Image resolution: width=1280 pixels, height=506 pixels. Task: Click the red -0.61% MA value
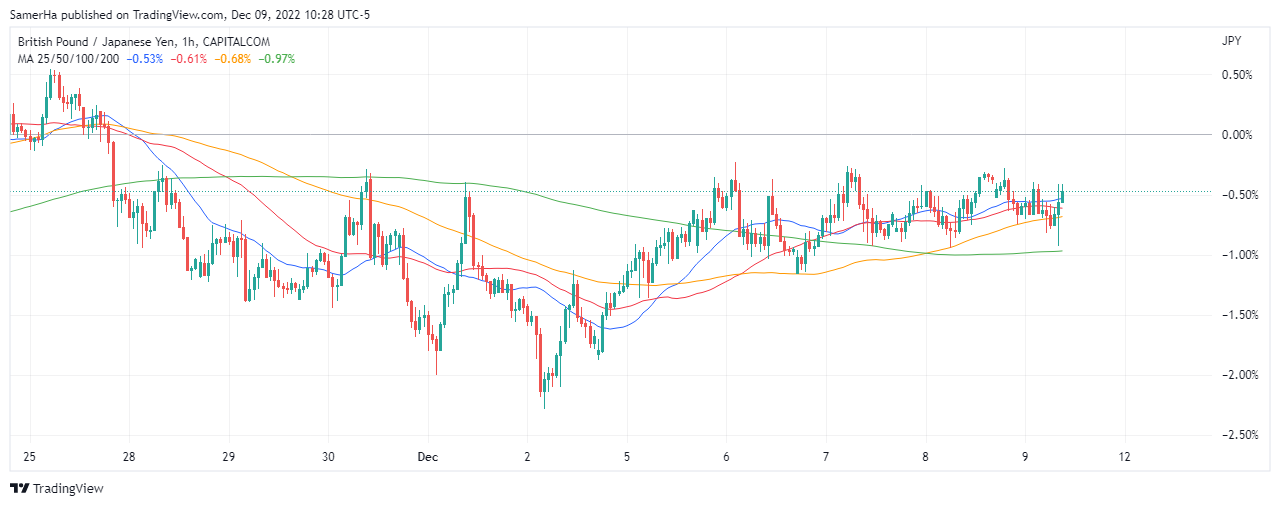click(188, 59)
